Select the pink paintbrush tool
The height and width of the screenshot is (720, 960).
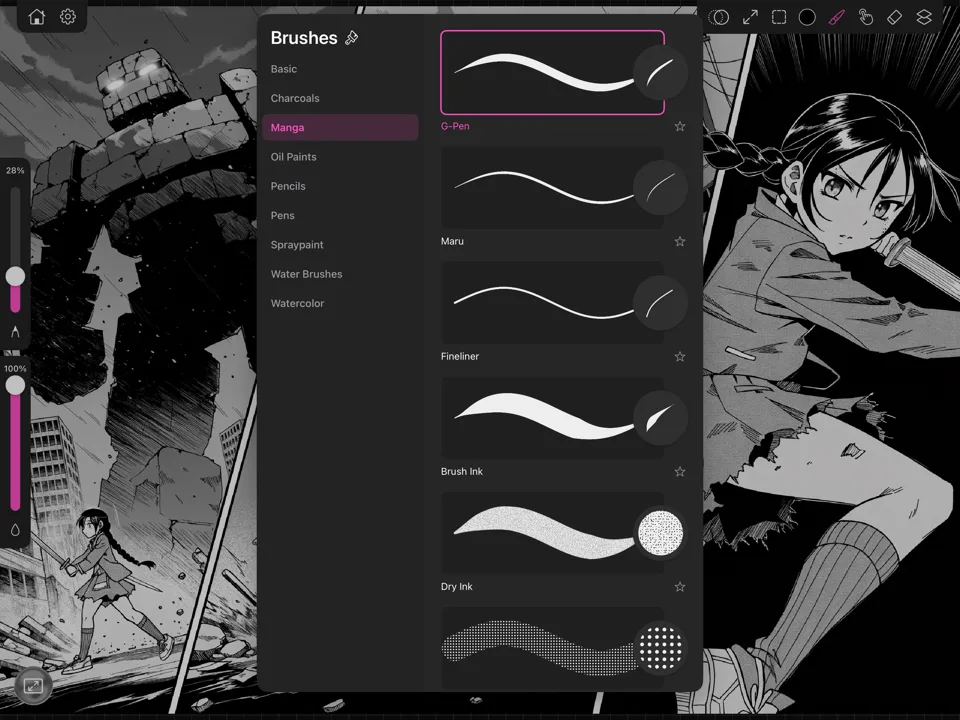836,17
